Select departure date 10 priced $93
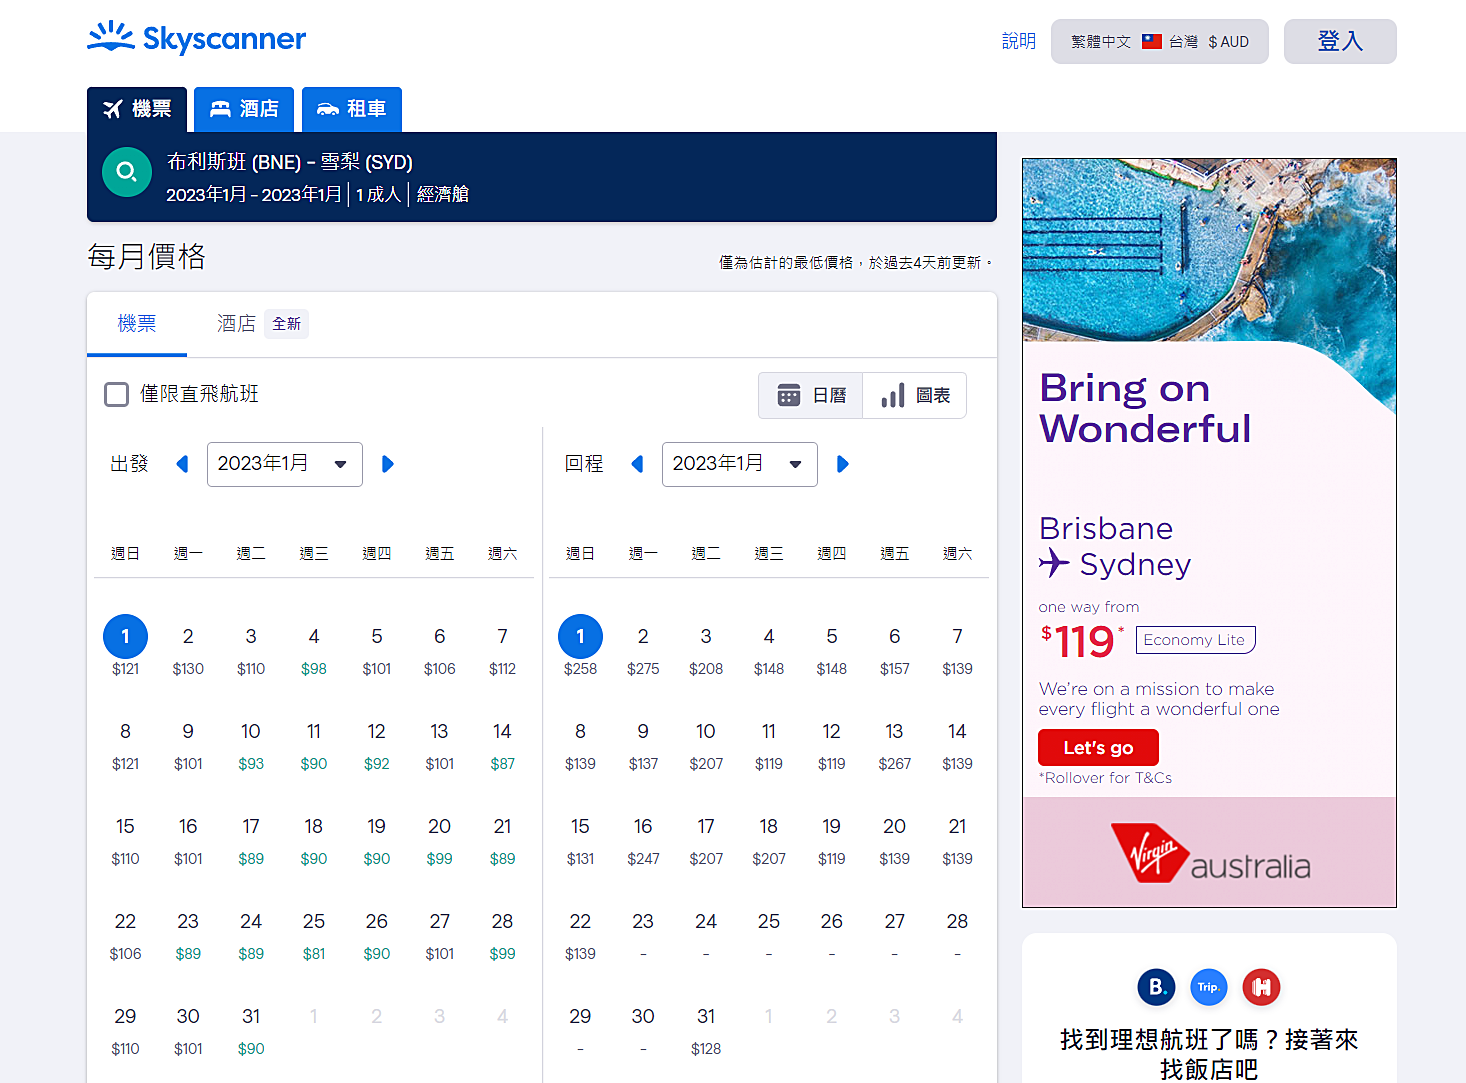 pos(251,746)
